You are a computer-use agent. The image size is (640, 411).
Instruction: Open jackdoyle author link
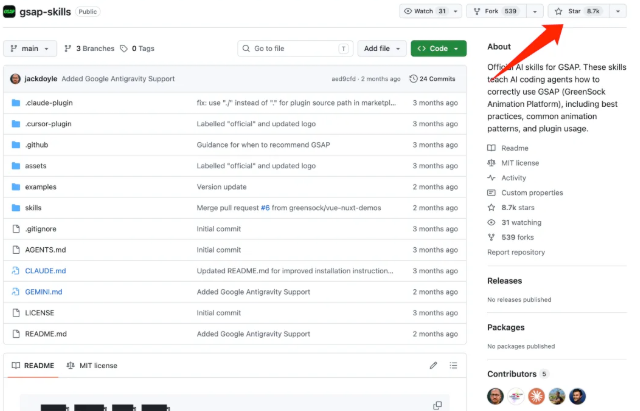[x=41, y=79]
